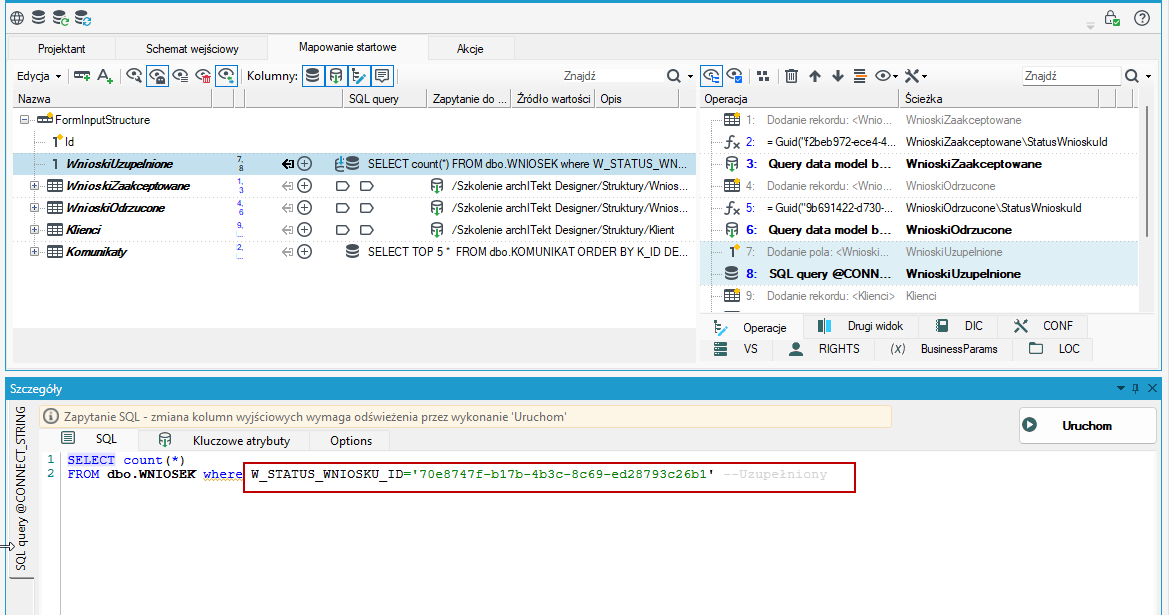Toggle the database column visibility button
The image size is (1169, 615).
point(313,76)
